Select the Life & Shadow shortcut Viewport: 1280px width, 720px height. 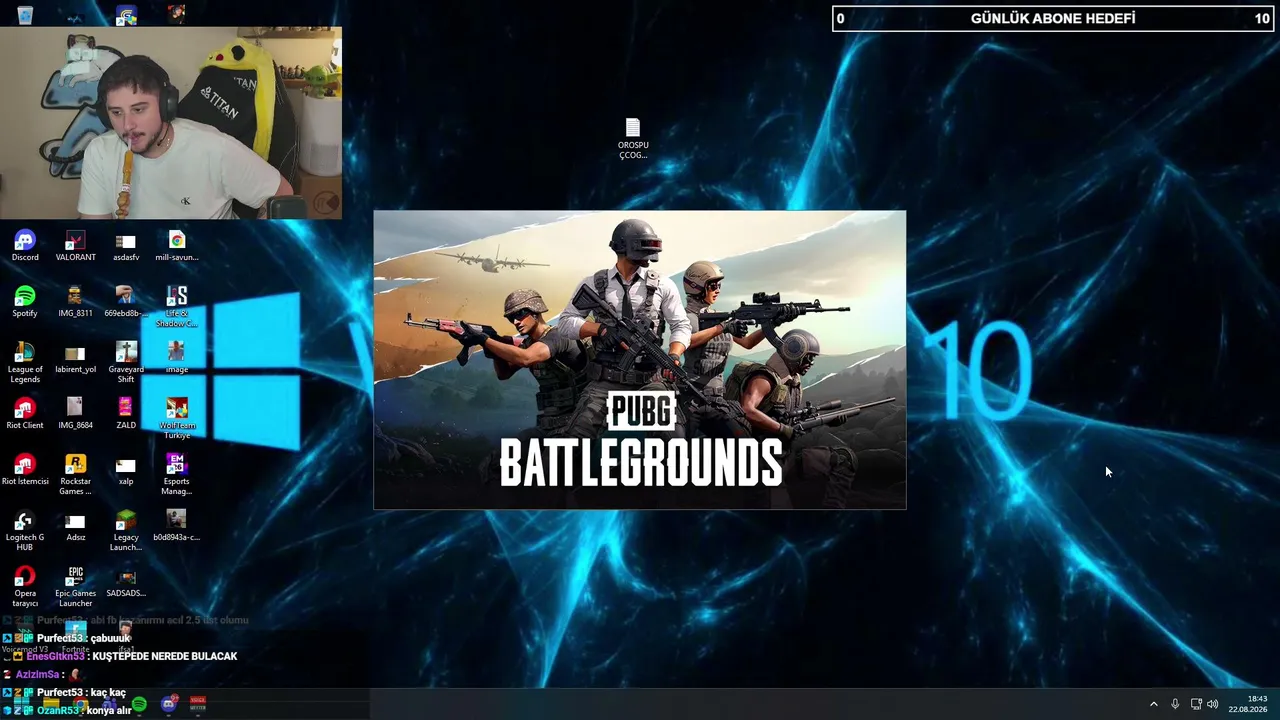tap(177, 307)
